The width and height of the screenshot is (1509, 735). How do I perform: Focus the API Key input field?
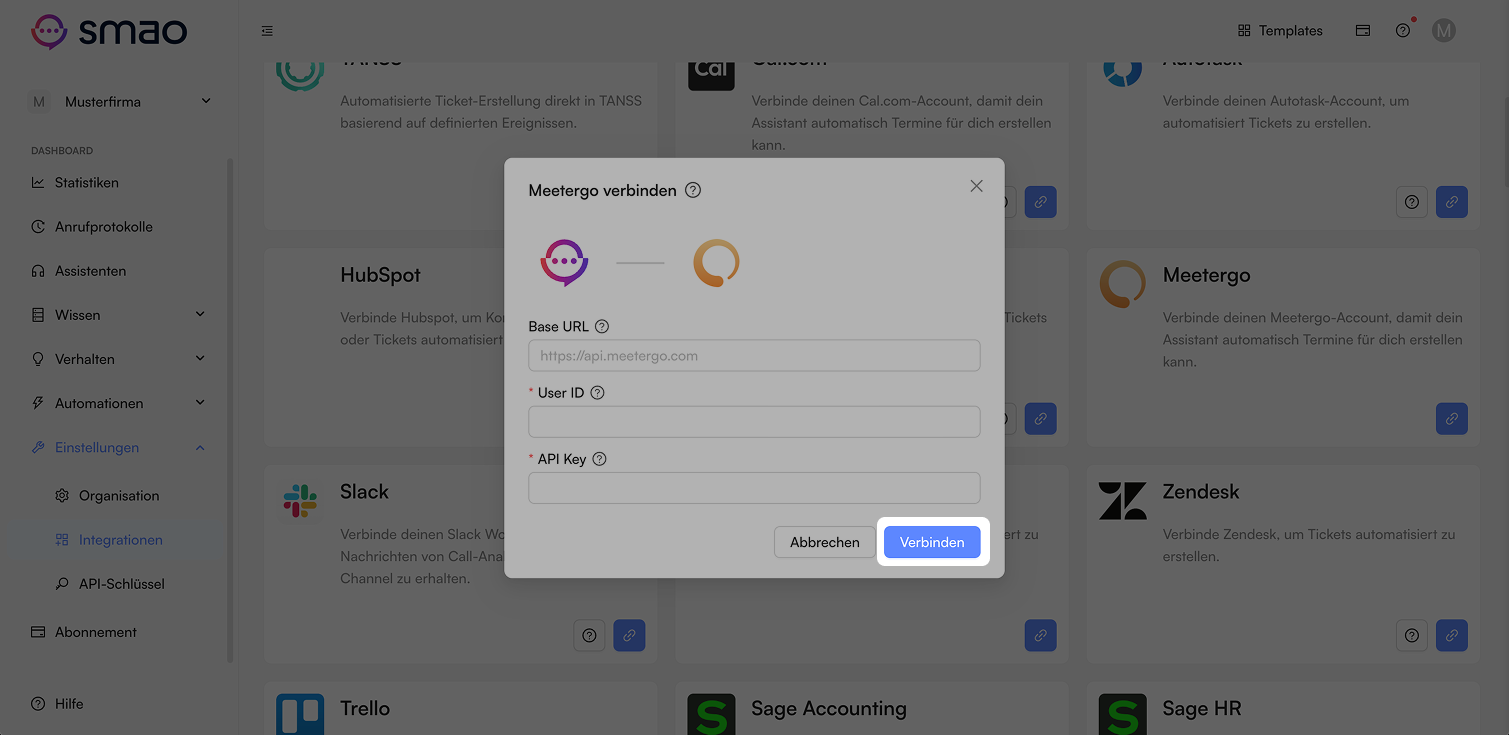click(754, 488)
